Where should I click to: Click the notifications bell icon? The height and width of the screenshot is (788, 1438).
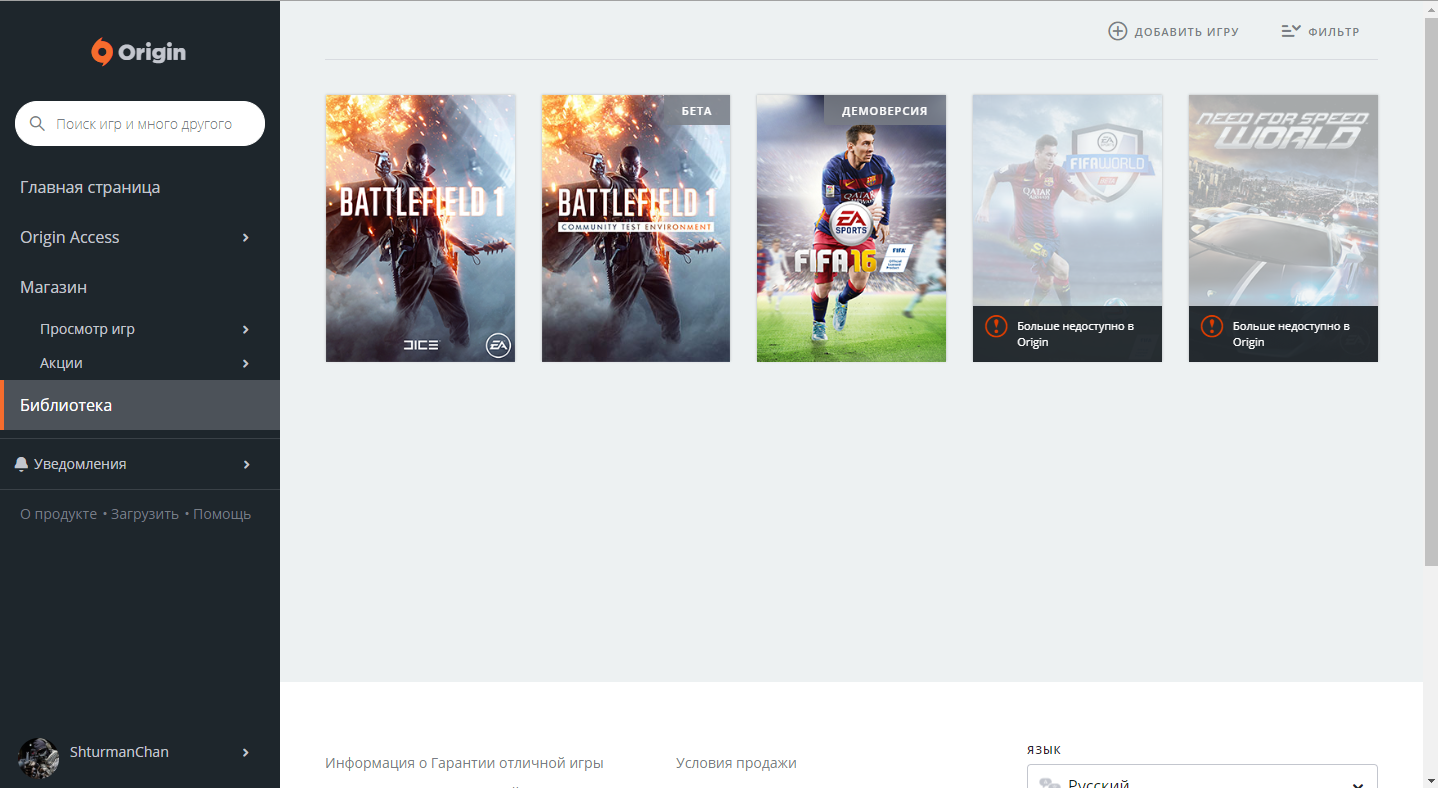point(21,464)
